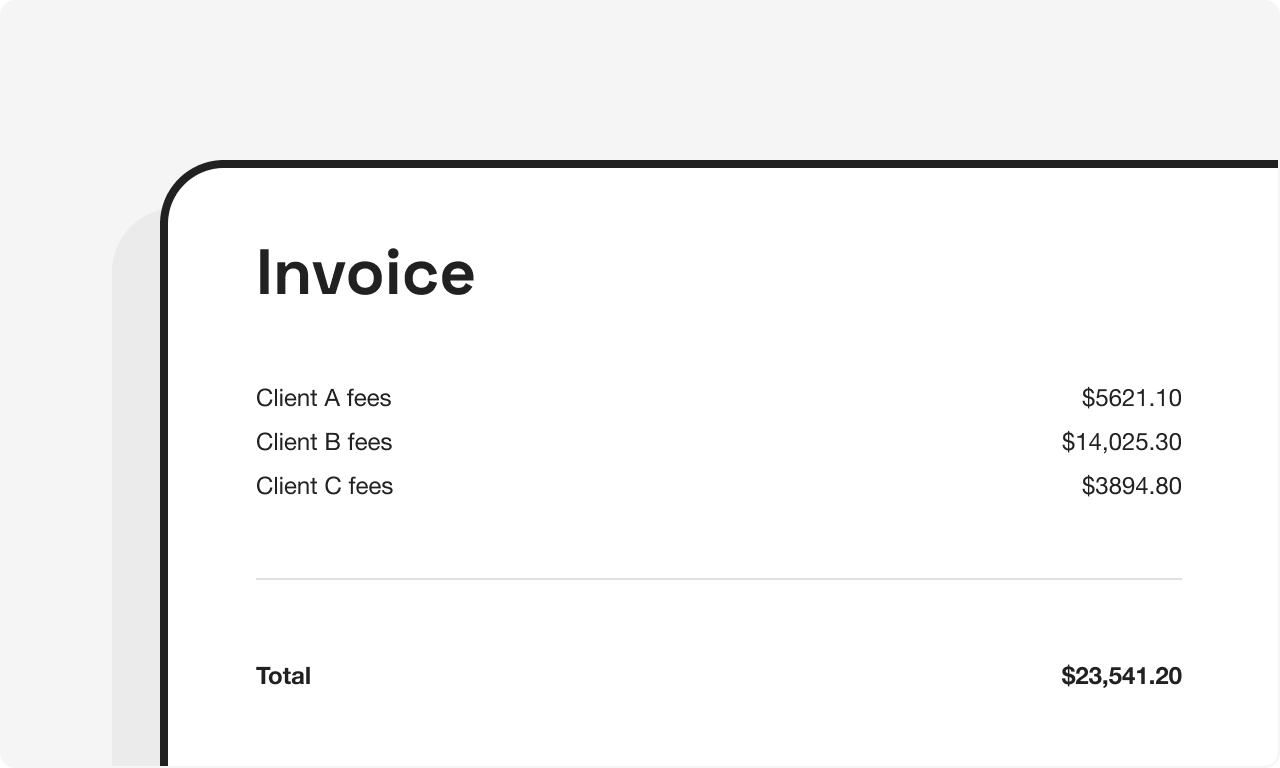Select the Client B fees label

click(323, 442)
